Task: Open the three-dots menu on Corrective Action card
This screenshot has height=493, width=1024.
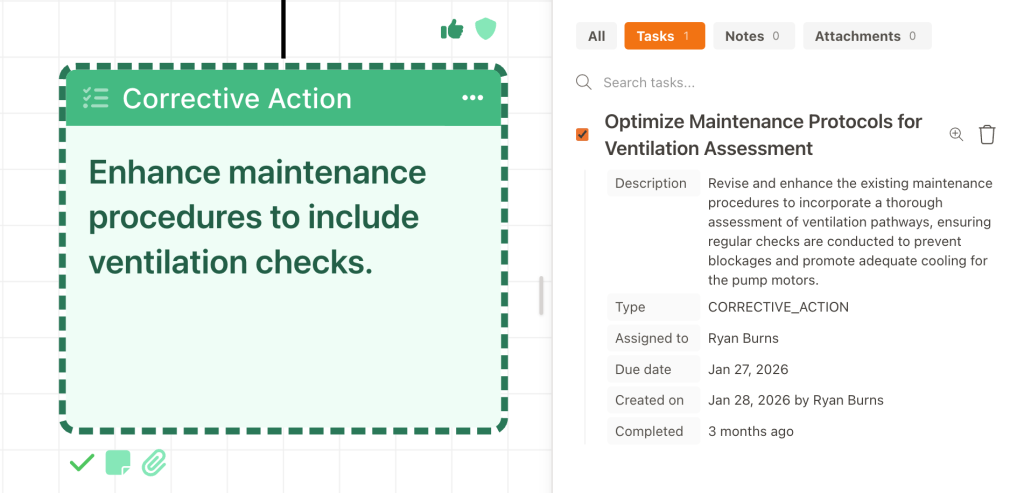Action: [473, 98]
